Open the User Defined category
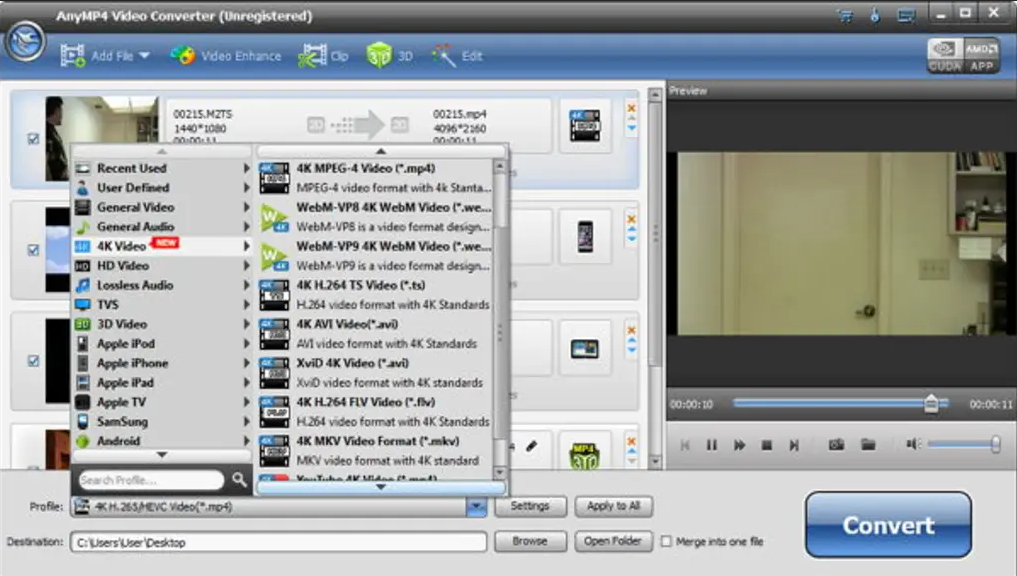The height and width of the screenshot is (576, 1017). (162, 187)
